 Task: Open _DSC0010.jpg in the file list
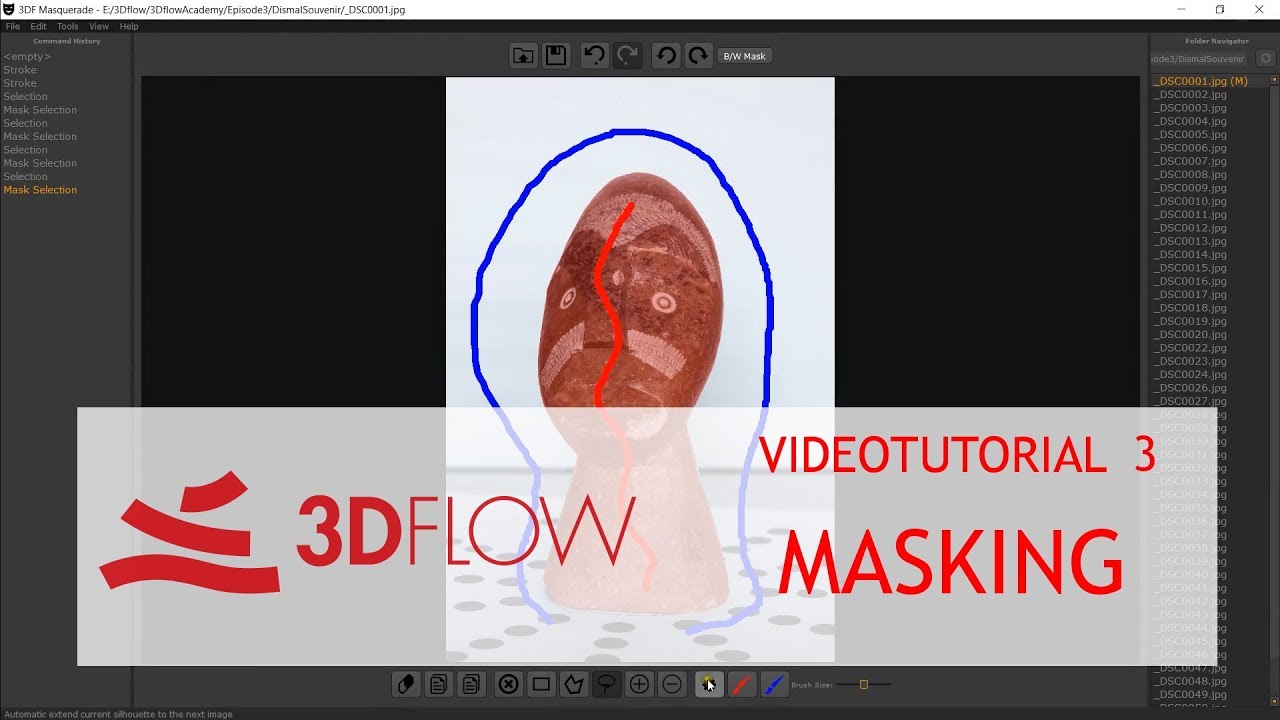[1190, 201]
